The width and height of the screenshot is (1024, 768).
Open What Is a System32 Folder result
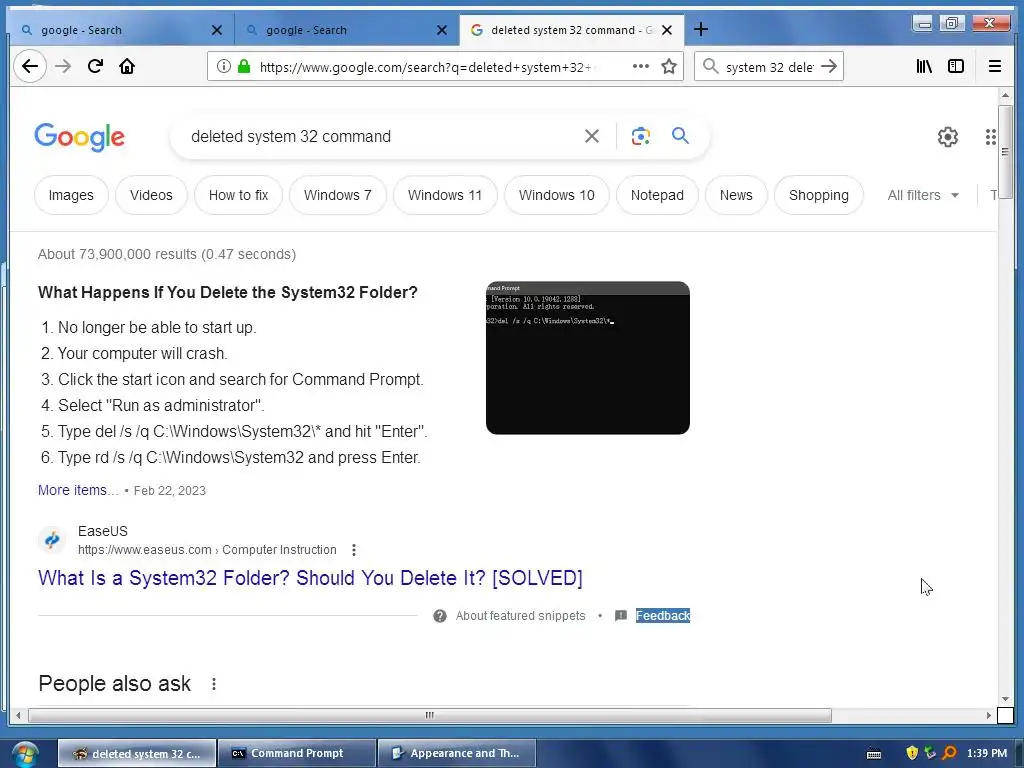pyautogui.click(x=310, y=578)
